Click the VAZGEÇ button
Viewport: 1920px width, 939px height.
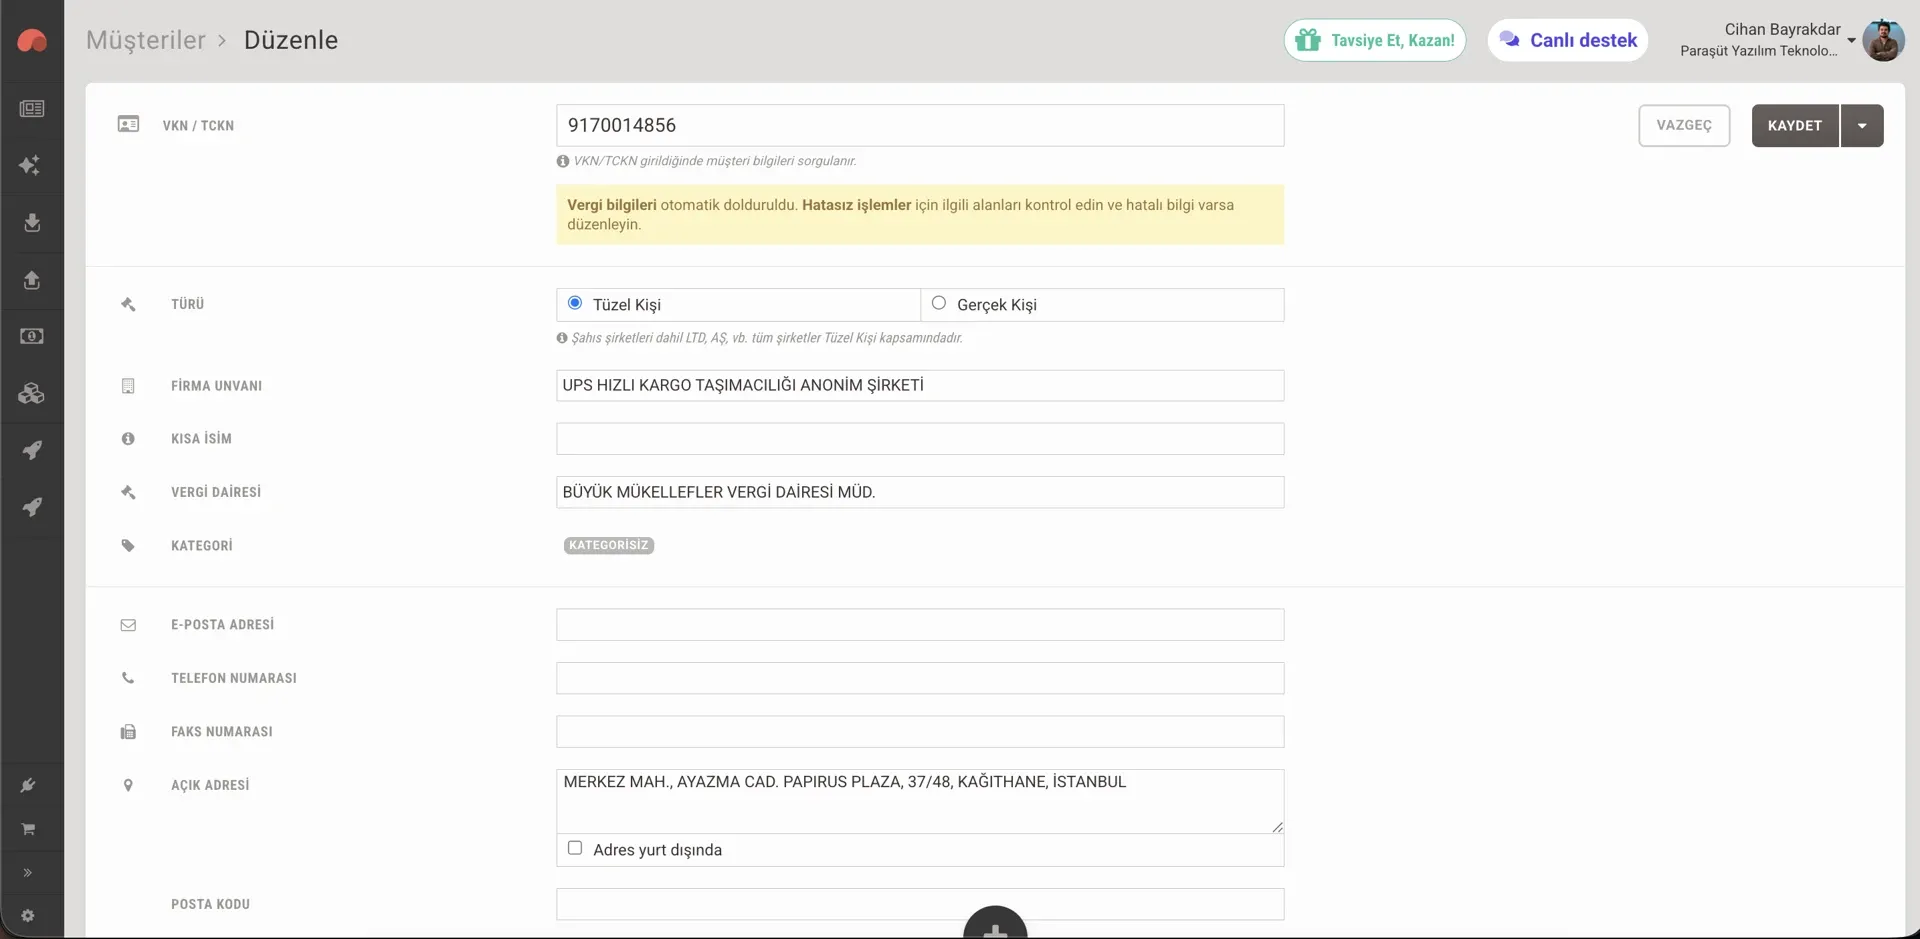click(1684, 125)
